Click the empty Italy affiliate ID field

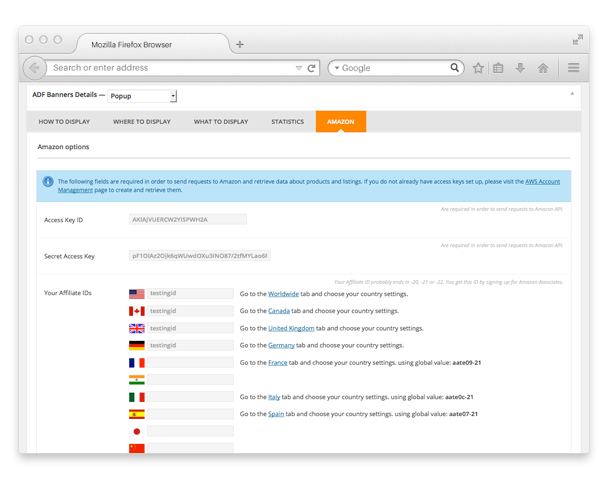coord(190,397)
